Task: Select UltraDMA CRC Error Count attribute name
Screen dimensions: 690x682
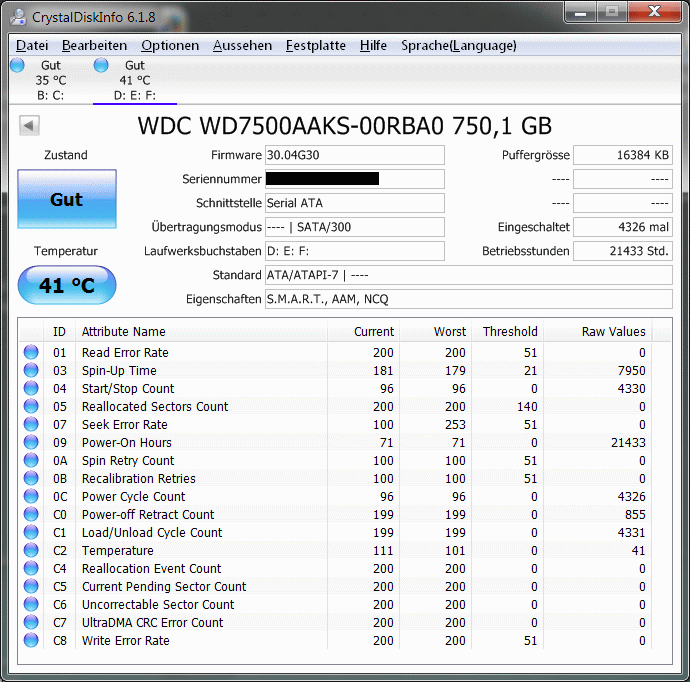Action: tap(152, 623)
